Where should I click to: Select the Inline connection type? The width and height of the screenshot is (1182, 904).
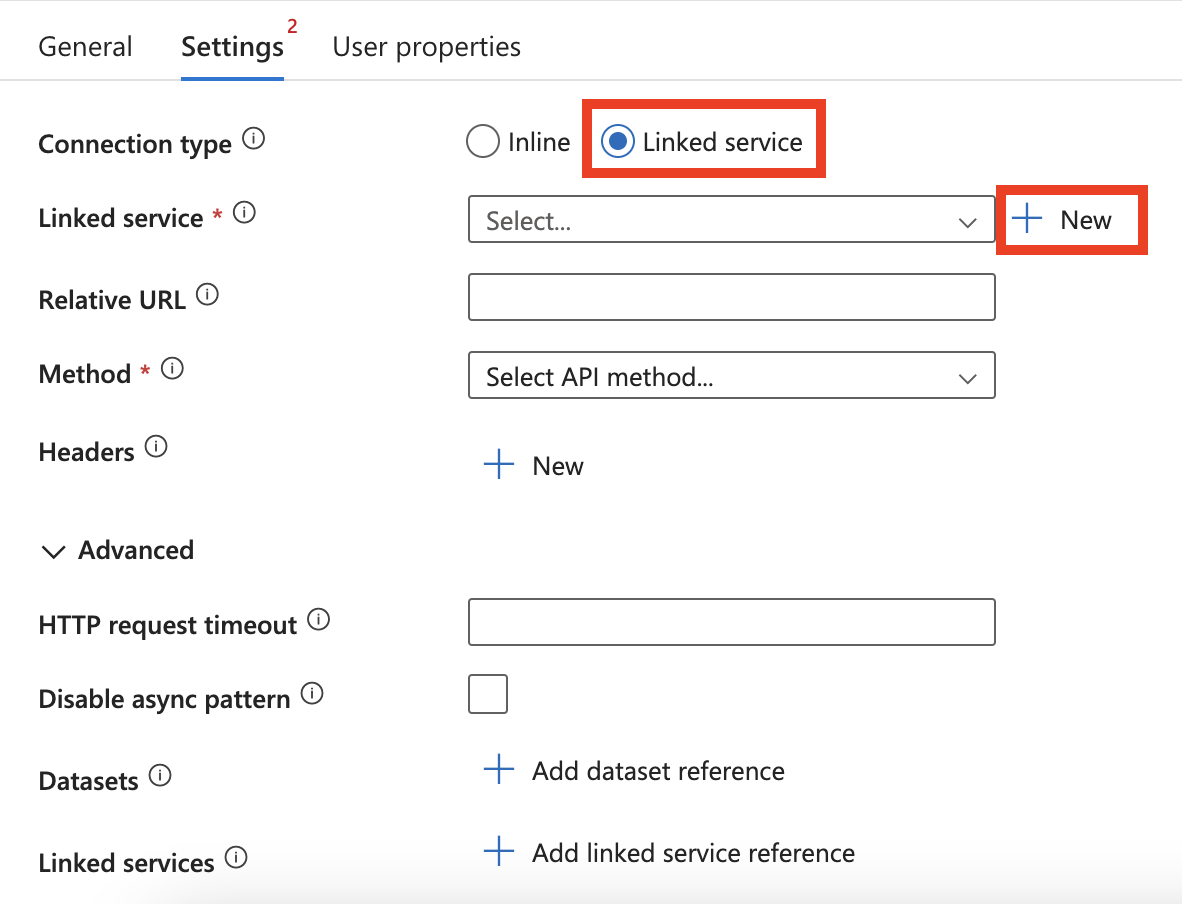click(483, 141)
